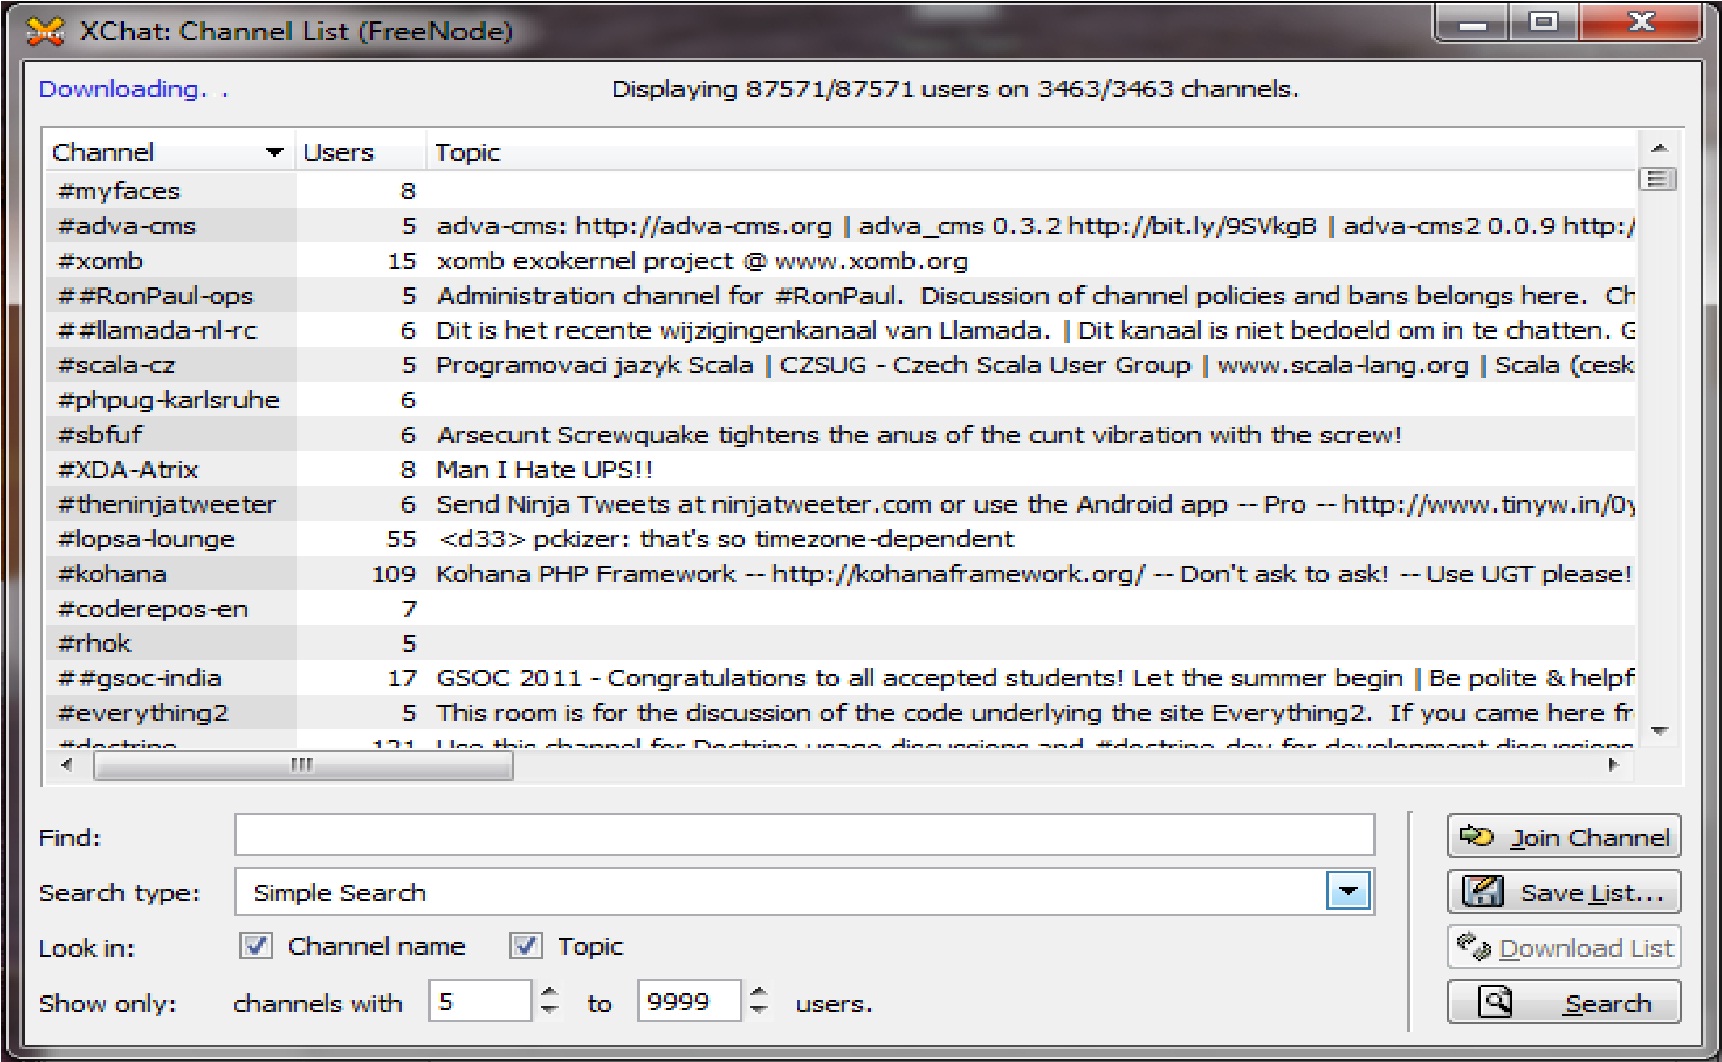Select the #scala-cz channel
Screen dimensions: 1722x1062
(x=840, y=365)
